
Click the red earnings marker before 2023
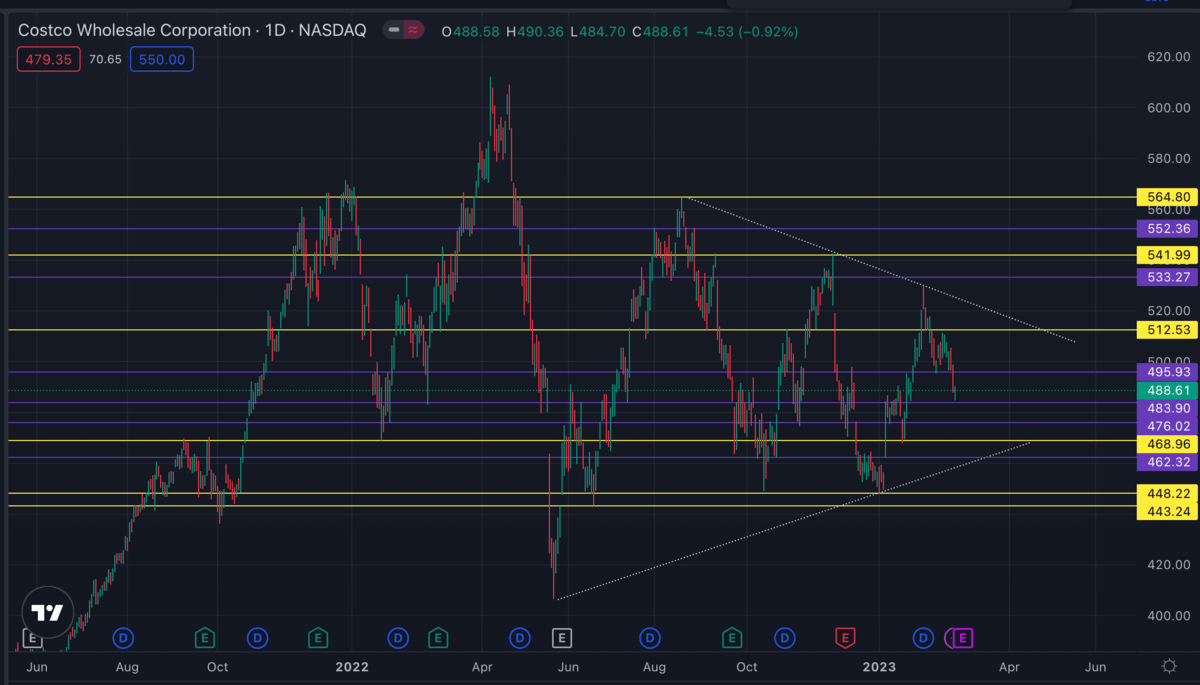click(x=846, y=637)
